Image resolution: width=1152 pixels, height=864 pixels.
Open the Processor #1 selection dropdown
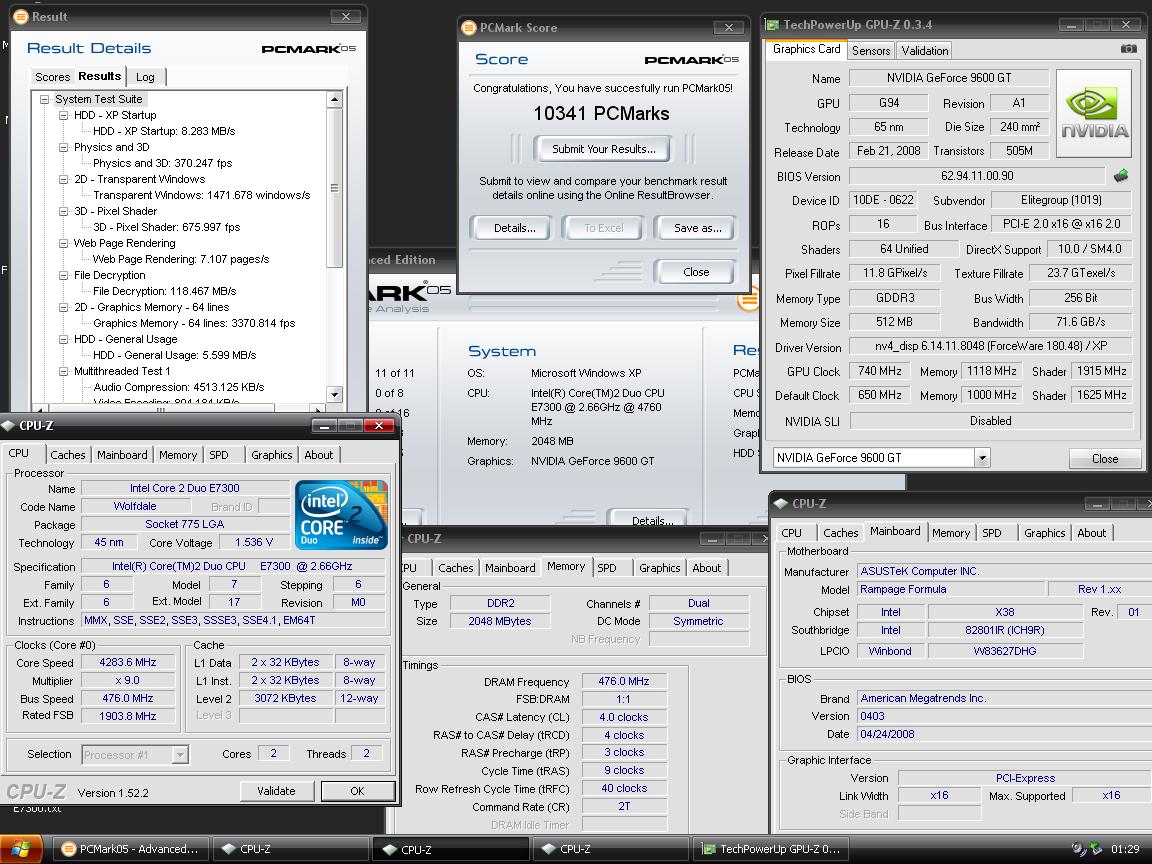[181, 755]
